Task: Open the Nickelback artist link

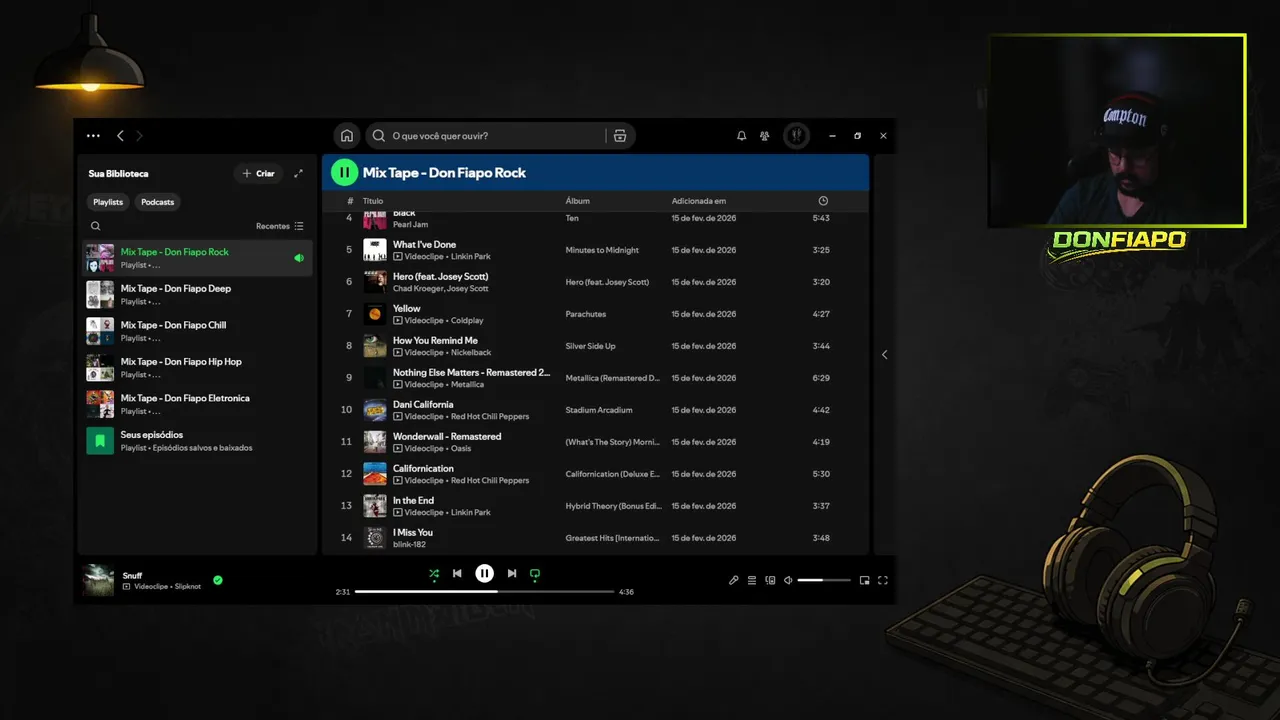Action: click(x=471, y=353)
